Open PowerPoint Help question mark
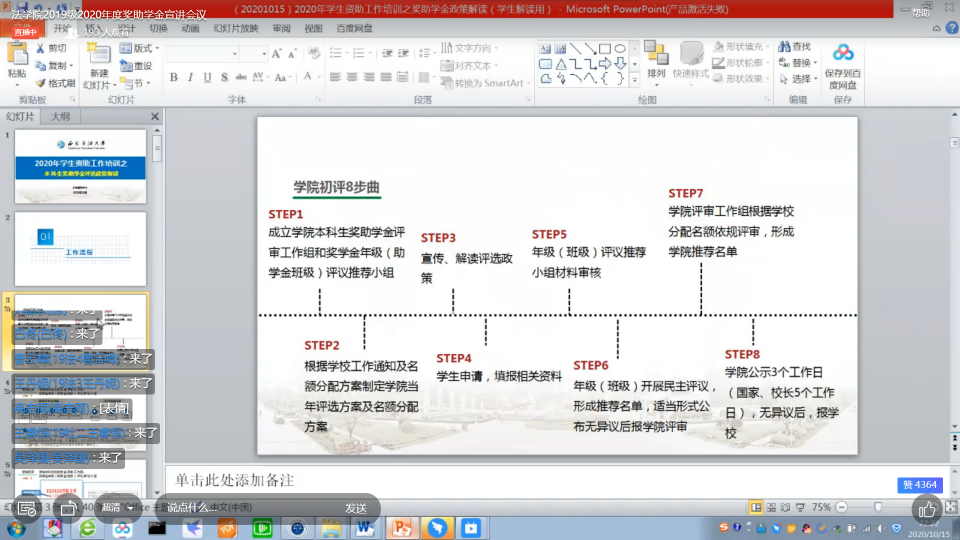Viewport: 960px width, 540px height. (x=951, y=28)
